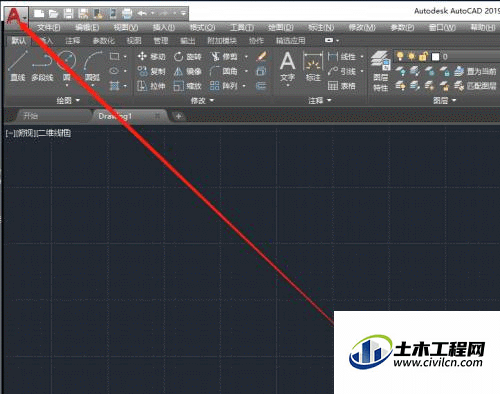Toggle layer 0 on/off light bulb
500x394 pixels.
[x=400, y=56]
